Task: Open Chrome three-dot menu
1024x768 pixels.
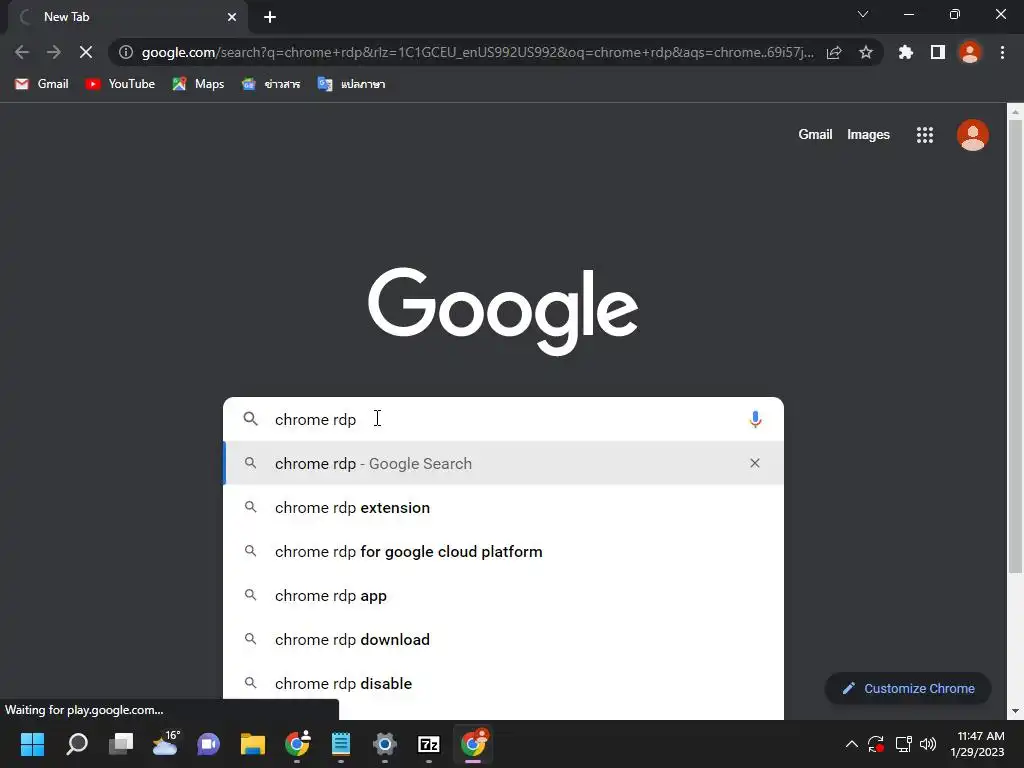Action: click(x=1002, y=52)
